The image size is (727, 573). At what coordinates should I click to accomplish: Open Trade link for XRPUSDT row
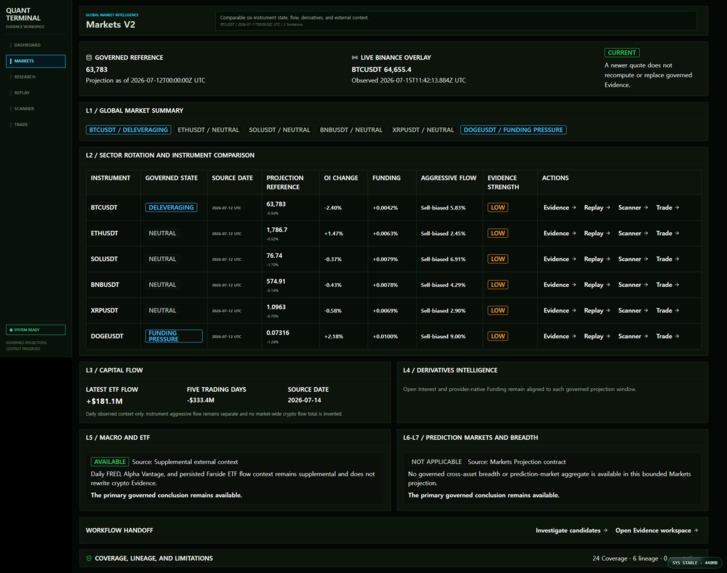667,311
